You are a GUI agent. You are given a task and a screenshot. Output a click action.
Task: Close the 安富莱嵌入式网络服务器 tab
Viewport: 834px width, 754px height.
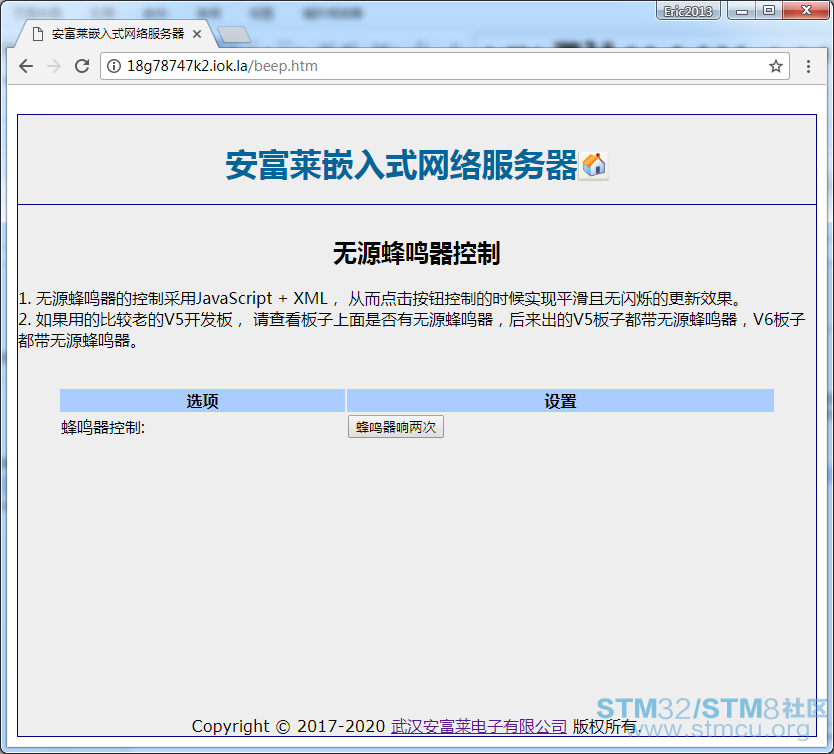[197, 34]
